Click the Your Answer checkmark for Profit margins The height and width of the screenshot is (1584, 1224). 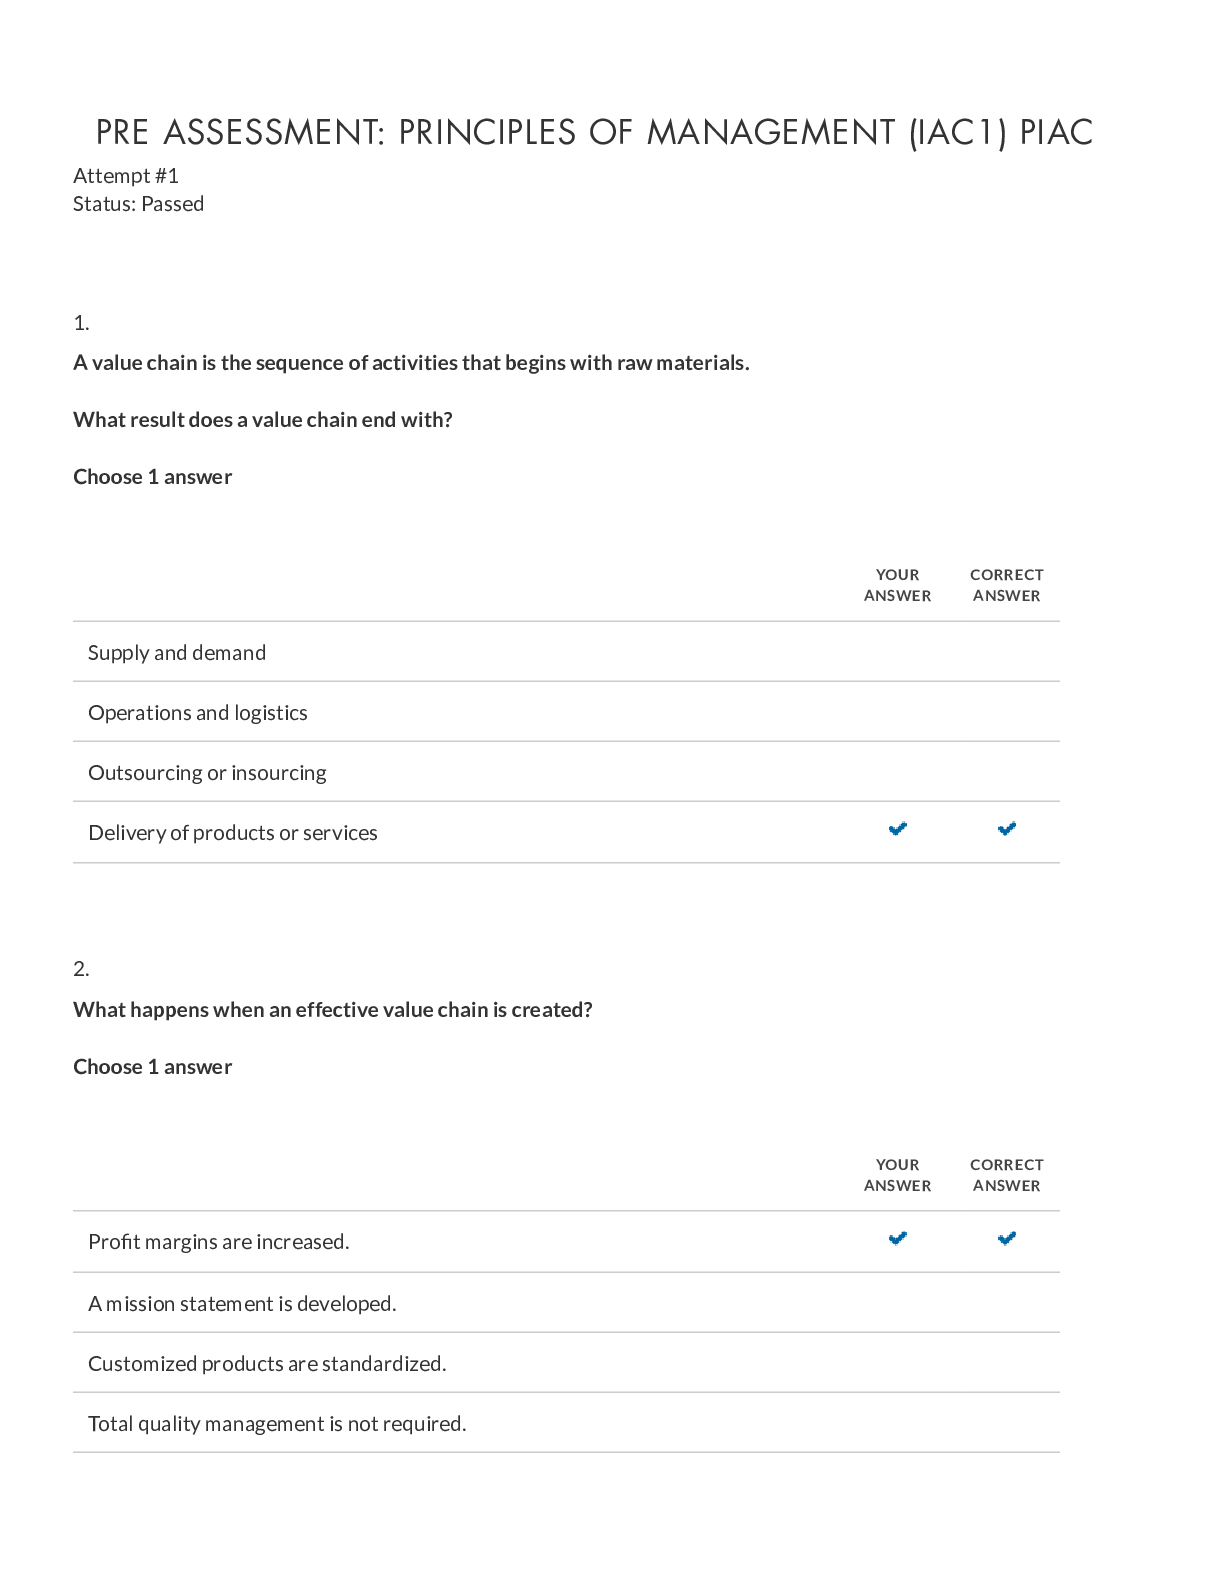pyautogui.click(x=898, y=1239)
